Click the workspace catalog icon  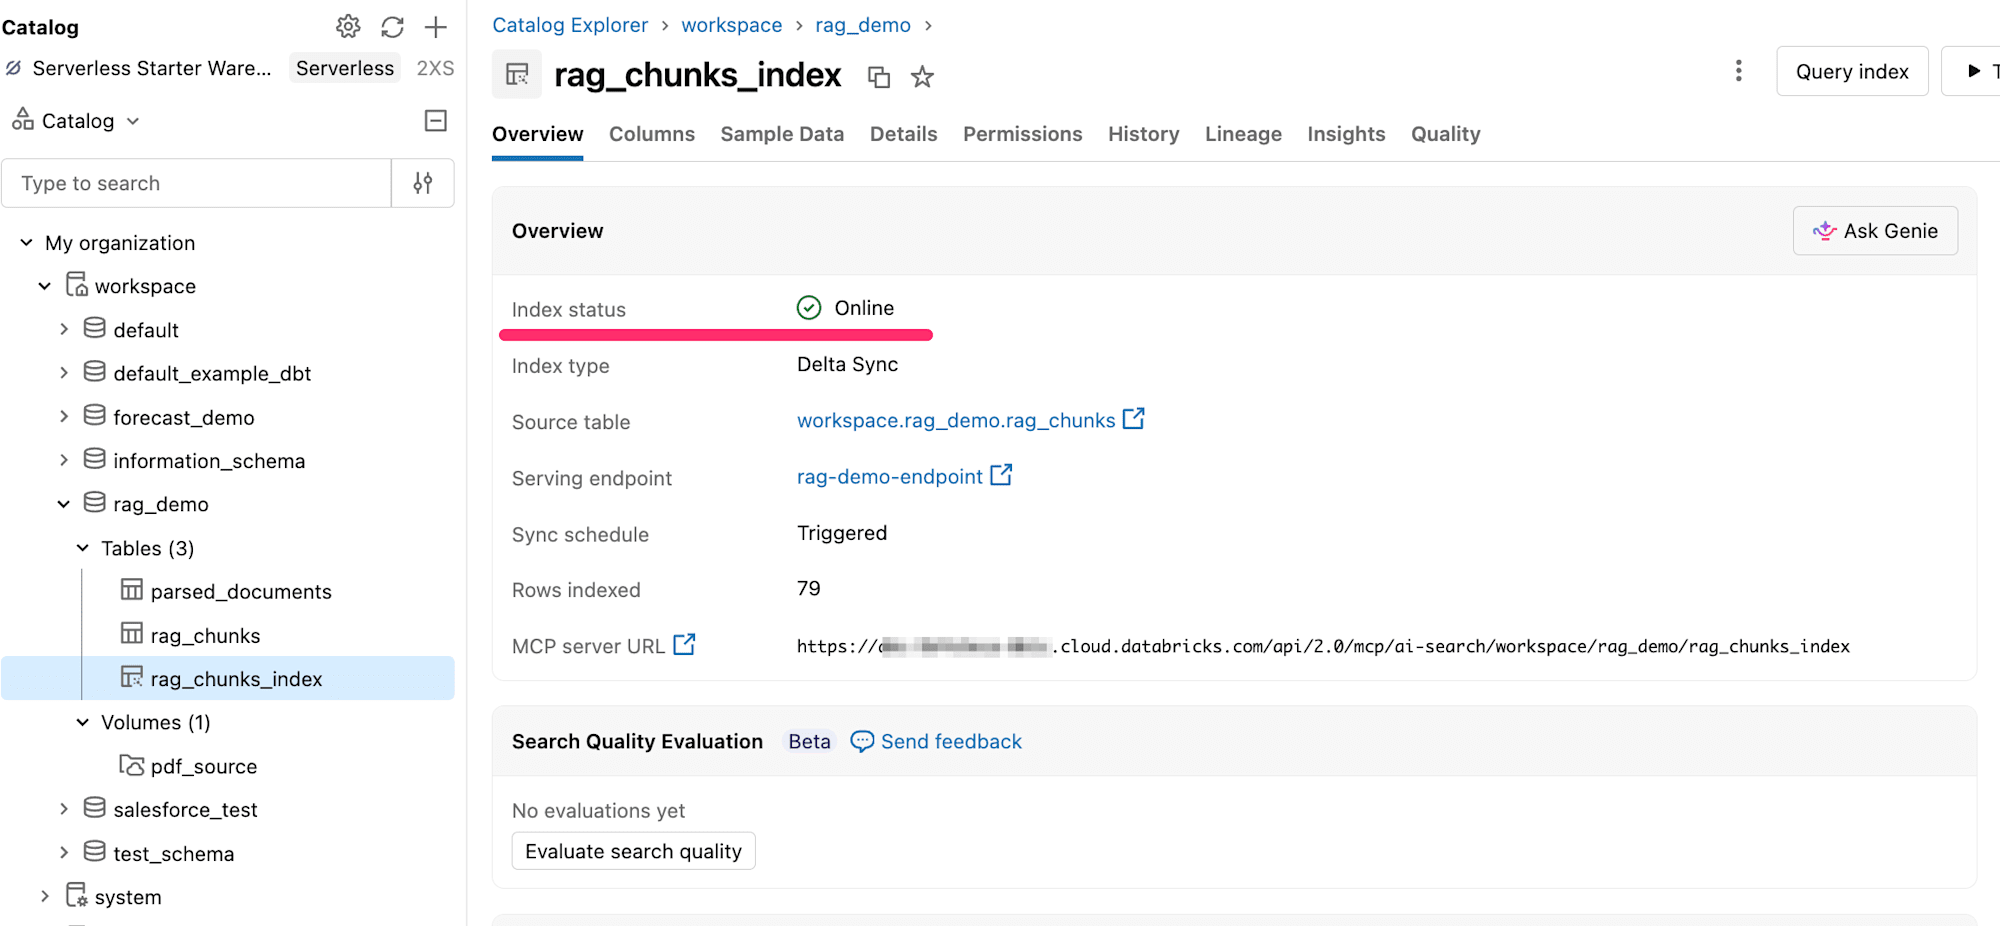(76, 285)
